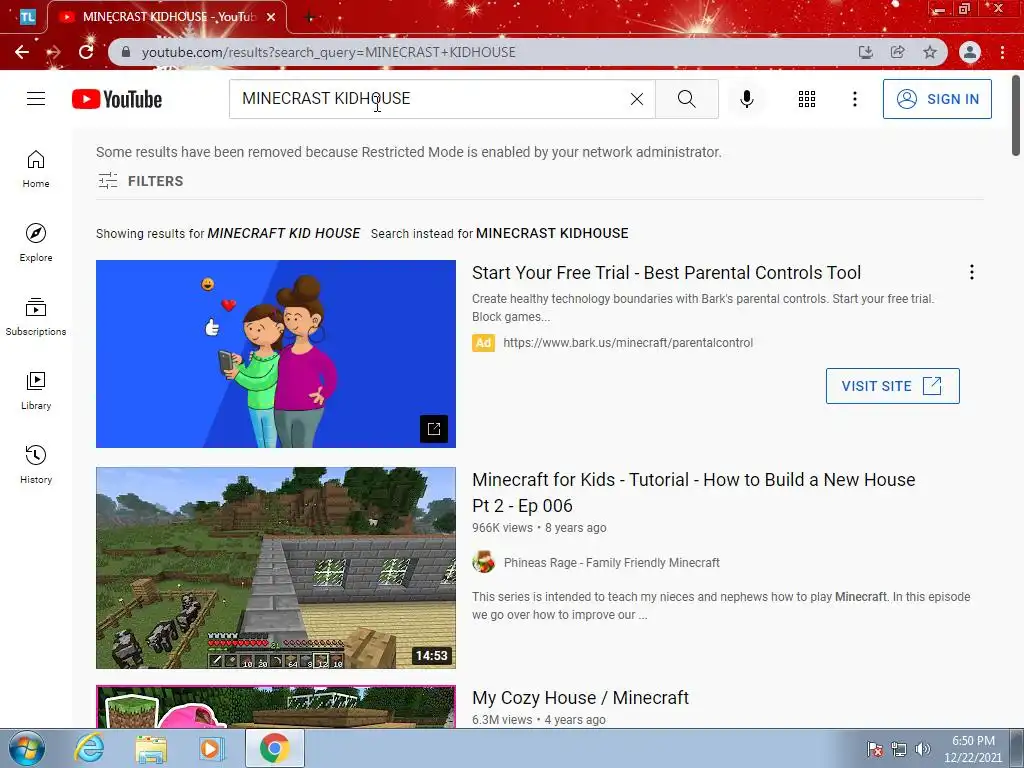This screenshot has height=768, width=1024.
Task: Click the '966K views' text
Action: 502,528
